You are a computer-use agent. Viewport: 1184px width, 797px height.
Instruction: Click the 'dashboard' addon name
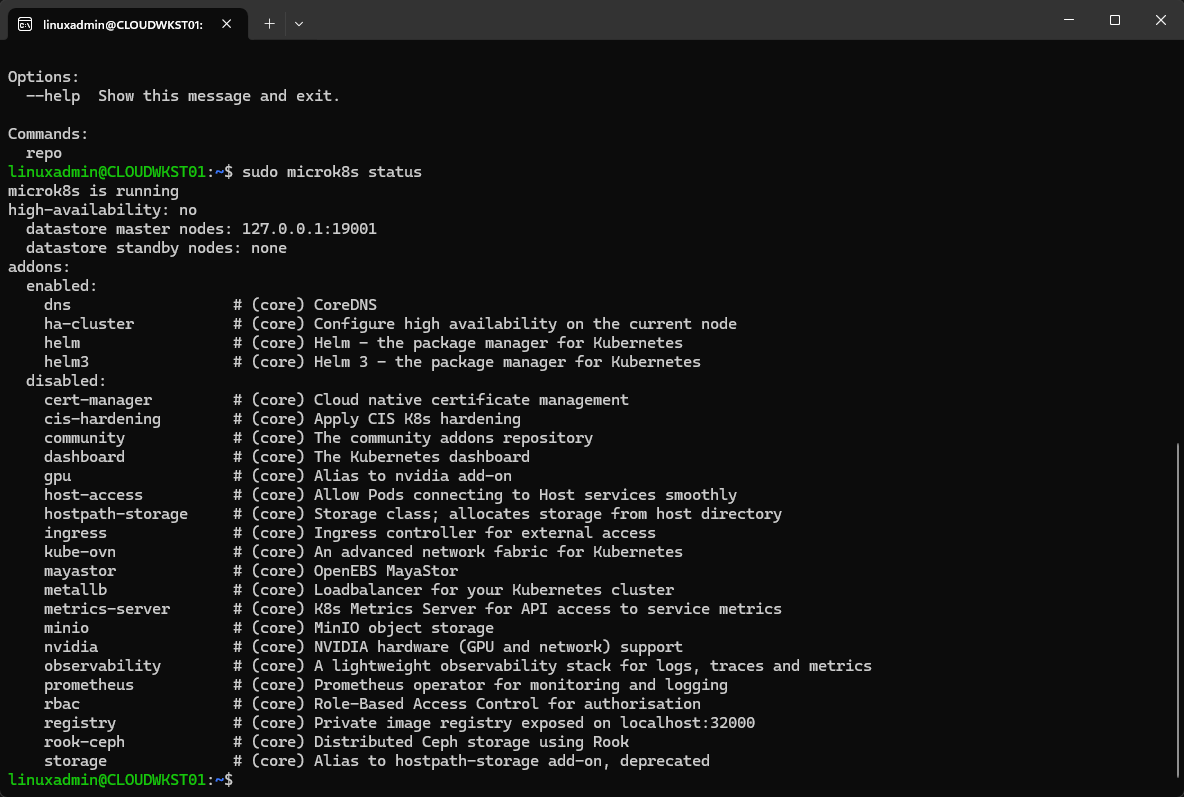84,457
